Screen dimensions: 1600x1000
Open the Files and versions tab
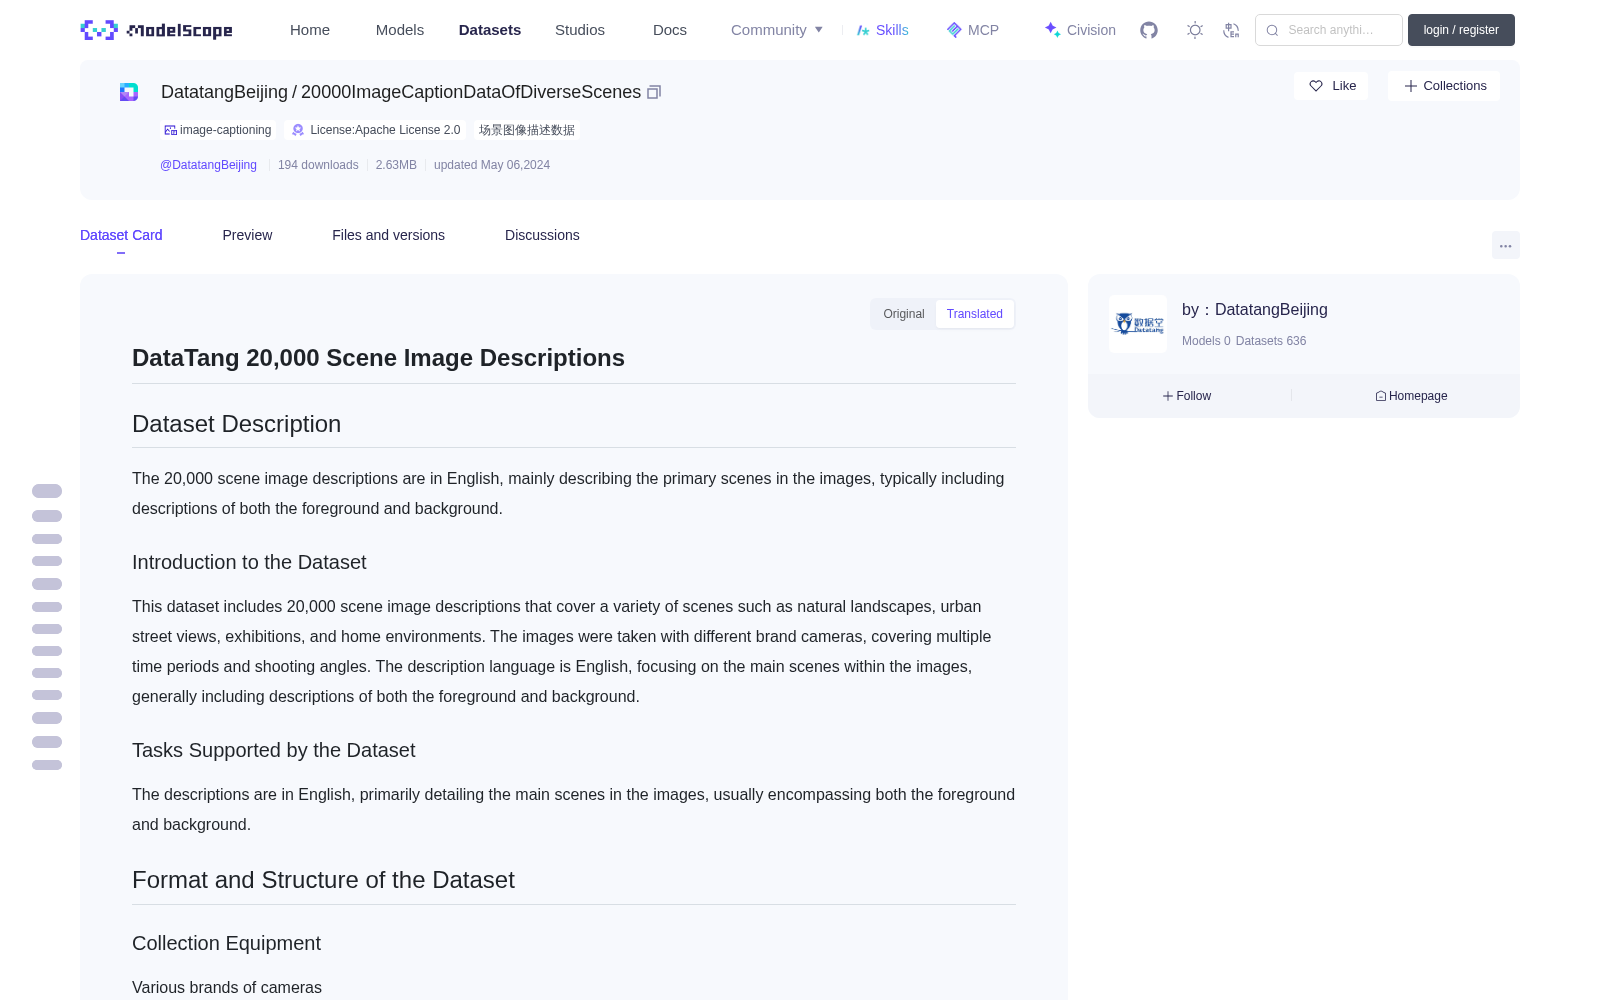[x=388, y=235]
